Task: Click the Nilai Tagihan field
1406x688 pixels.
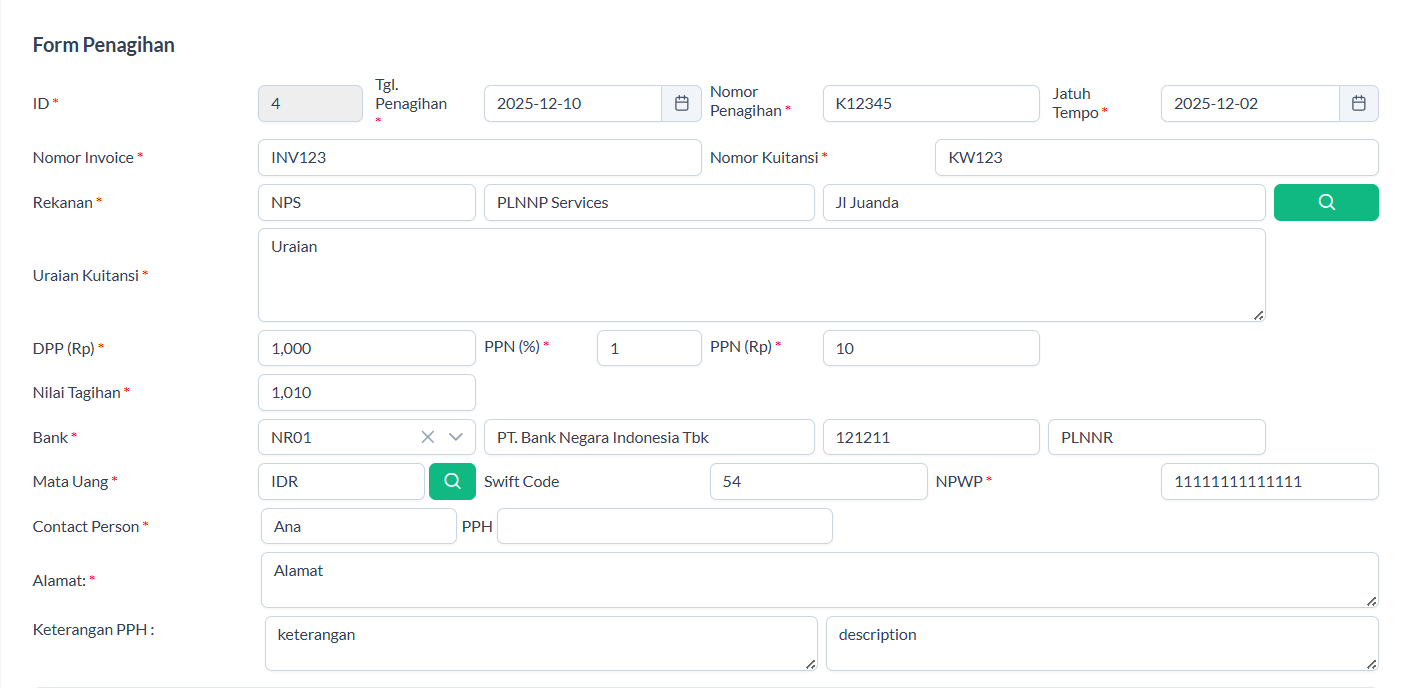Action: coord(366,392)
